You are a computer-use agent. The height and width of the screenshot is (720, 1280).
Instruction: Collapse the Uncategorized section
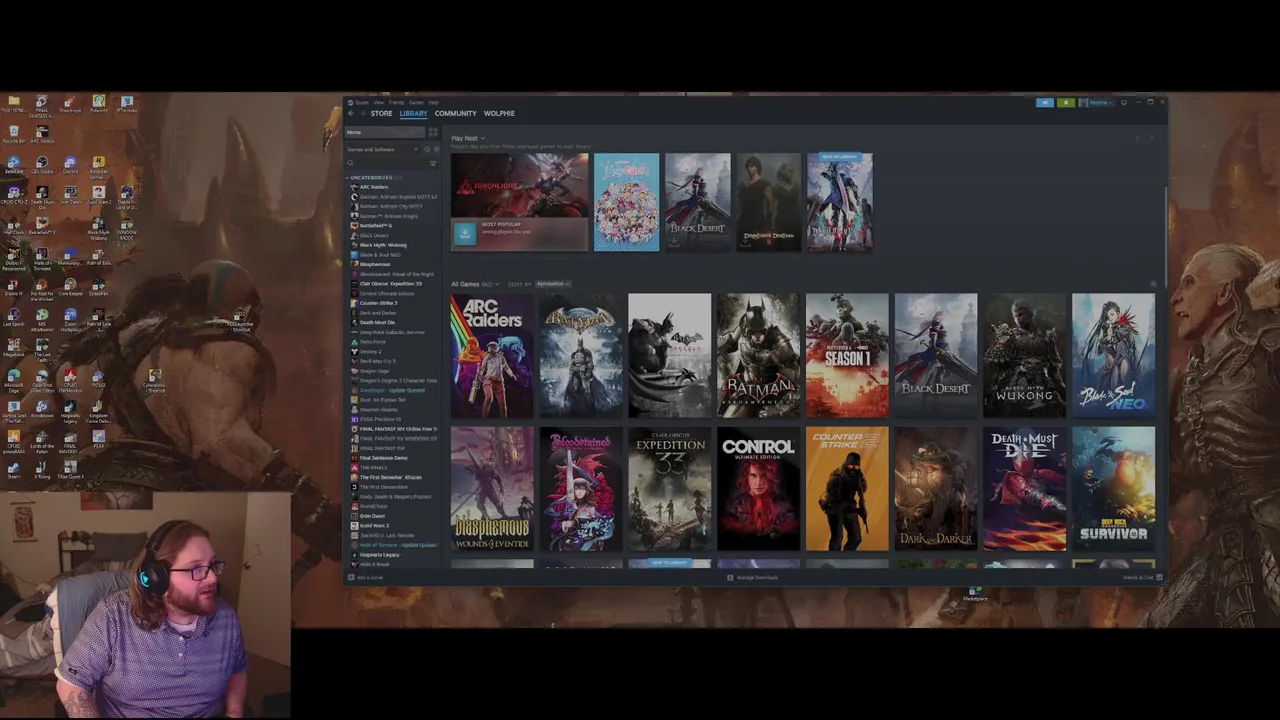pos(346,177)
